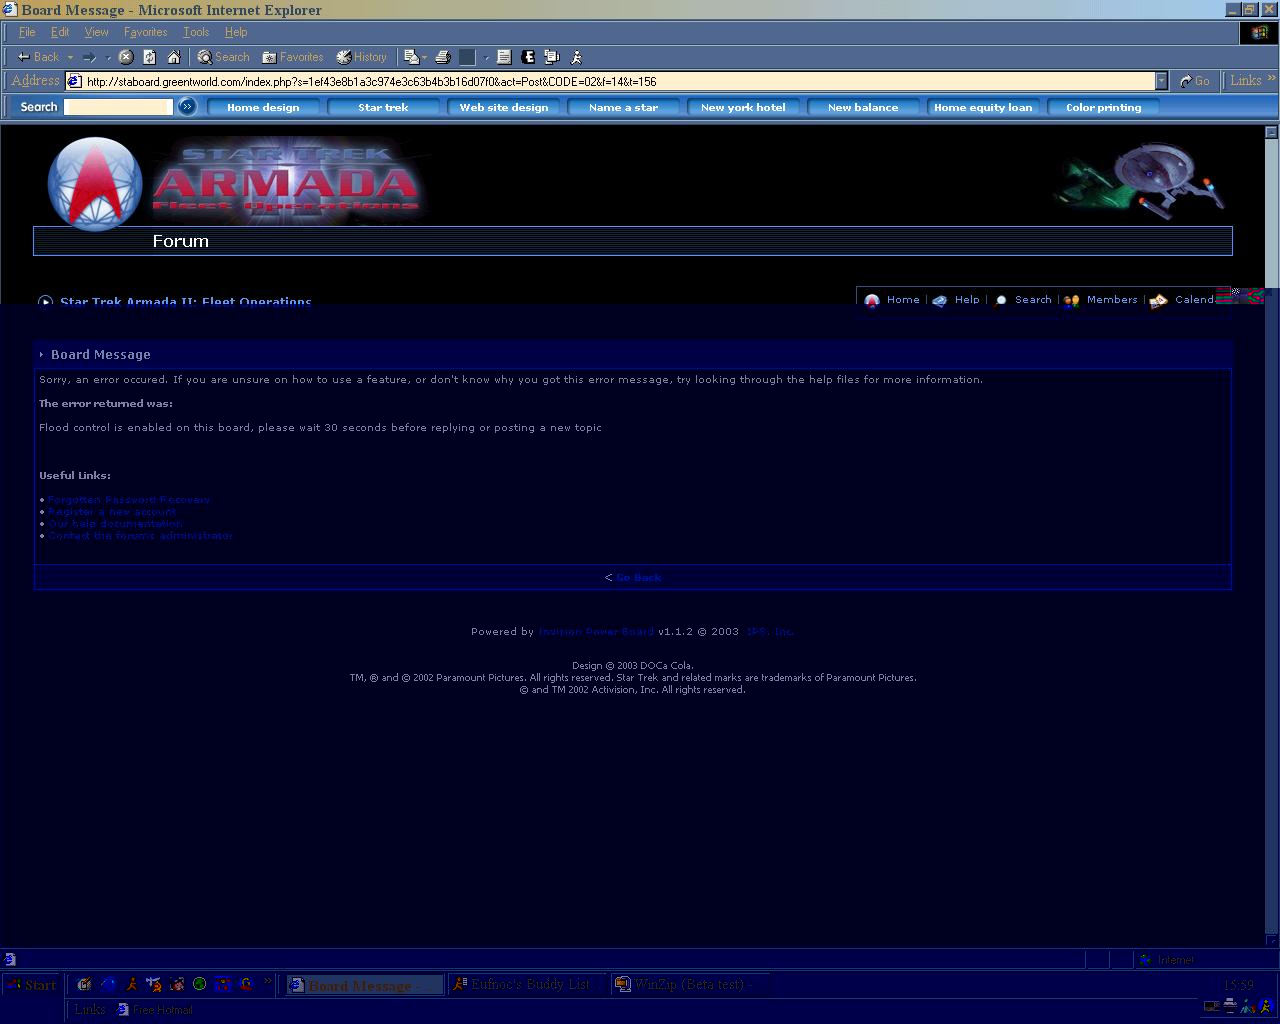
Task: Click Forgotten Password Recovery link
Action: point(129,499)
